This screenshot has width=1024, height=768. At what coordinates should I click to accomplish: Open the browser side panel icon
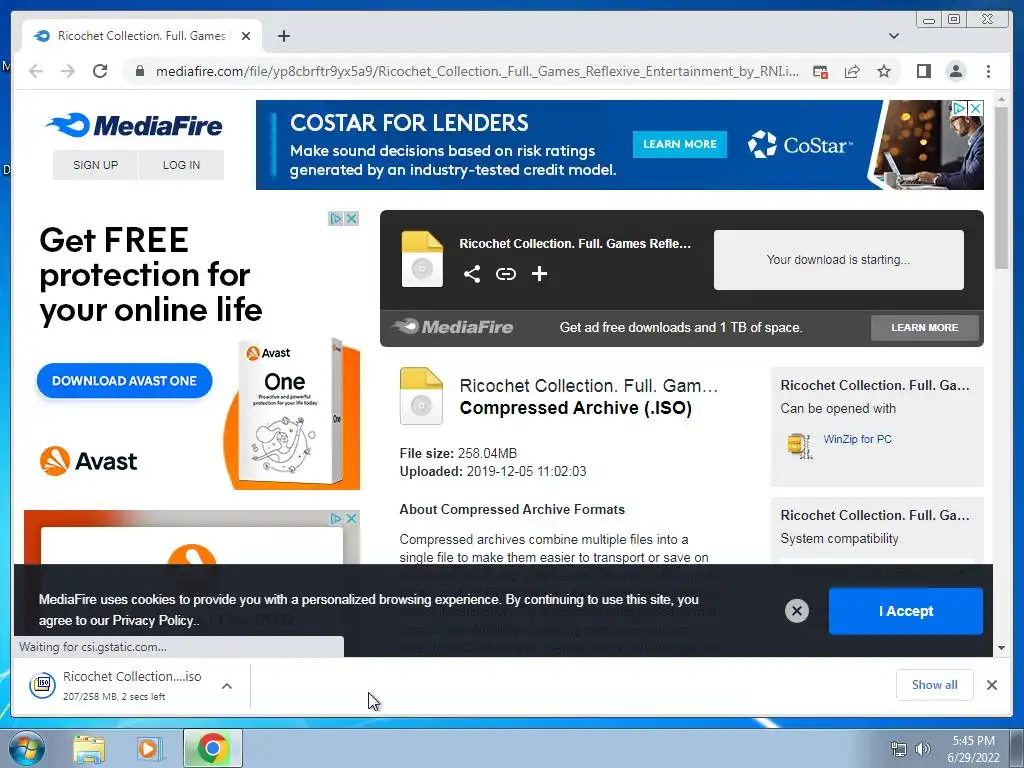pyautogui.click(x=923, y=71)
